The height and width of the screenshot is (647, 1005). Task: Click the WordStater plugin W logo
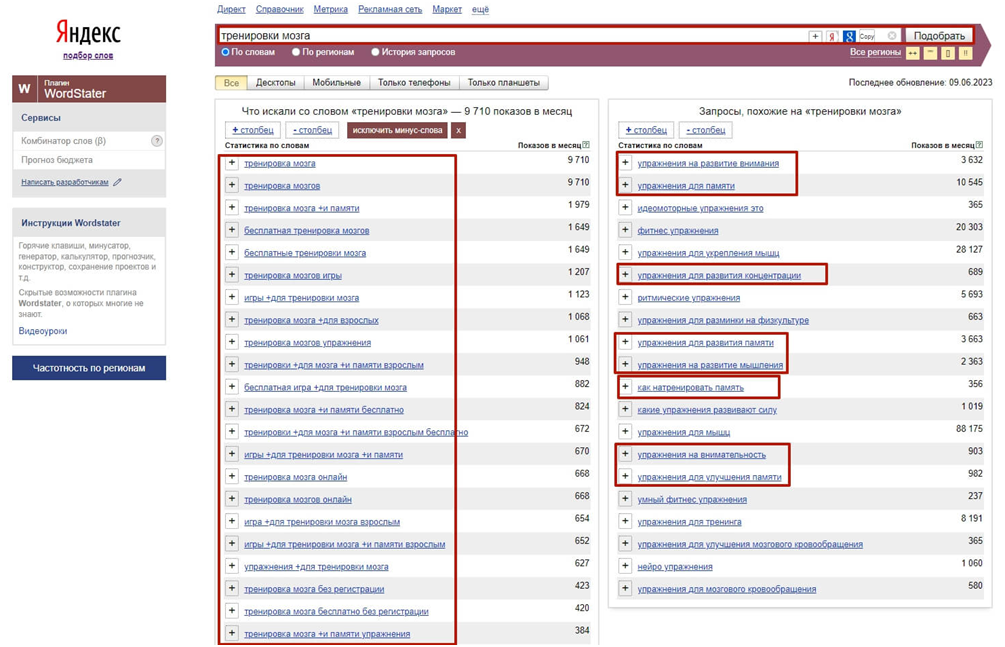coord(25,89)
